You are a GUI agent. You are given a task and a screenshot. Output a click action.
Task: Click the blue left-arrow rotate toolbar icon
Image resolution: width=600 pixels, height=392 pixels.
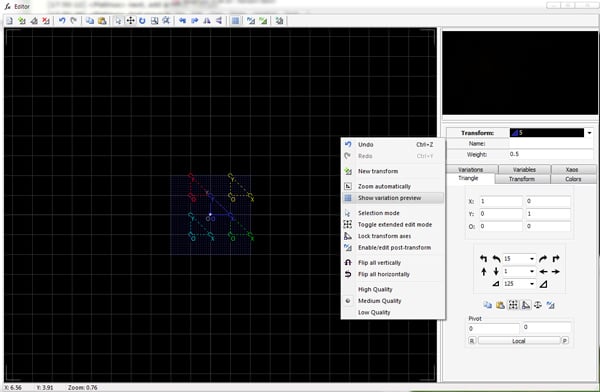coord(183,21)
